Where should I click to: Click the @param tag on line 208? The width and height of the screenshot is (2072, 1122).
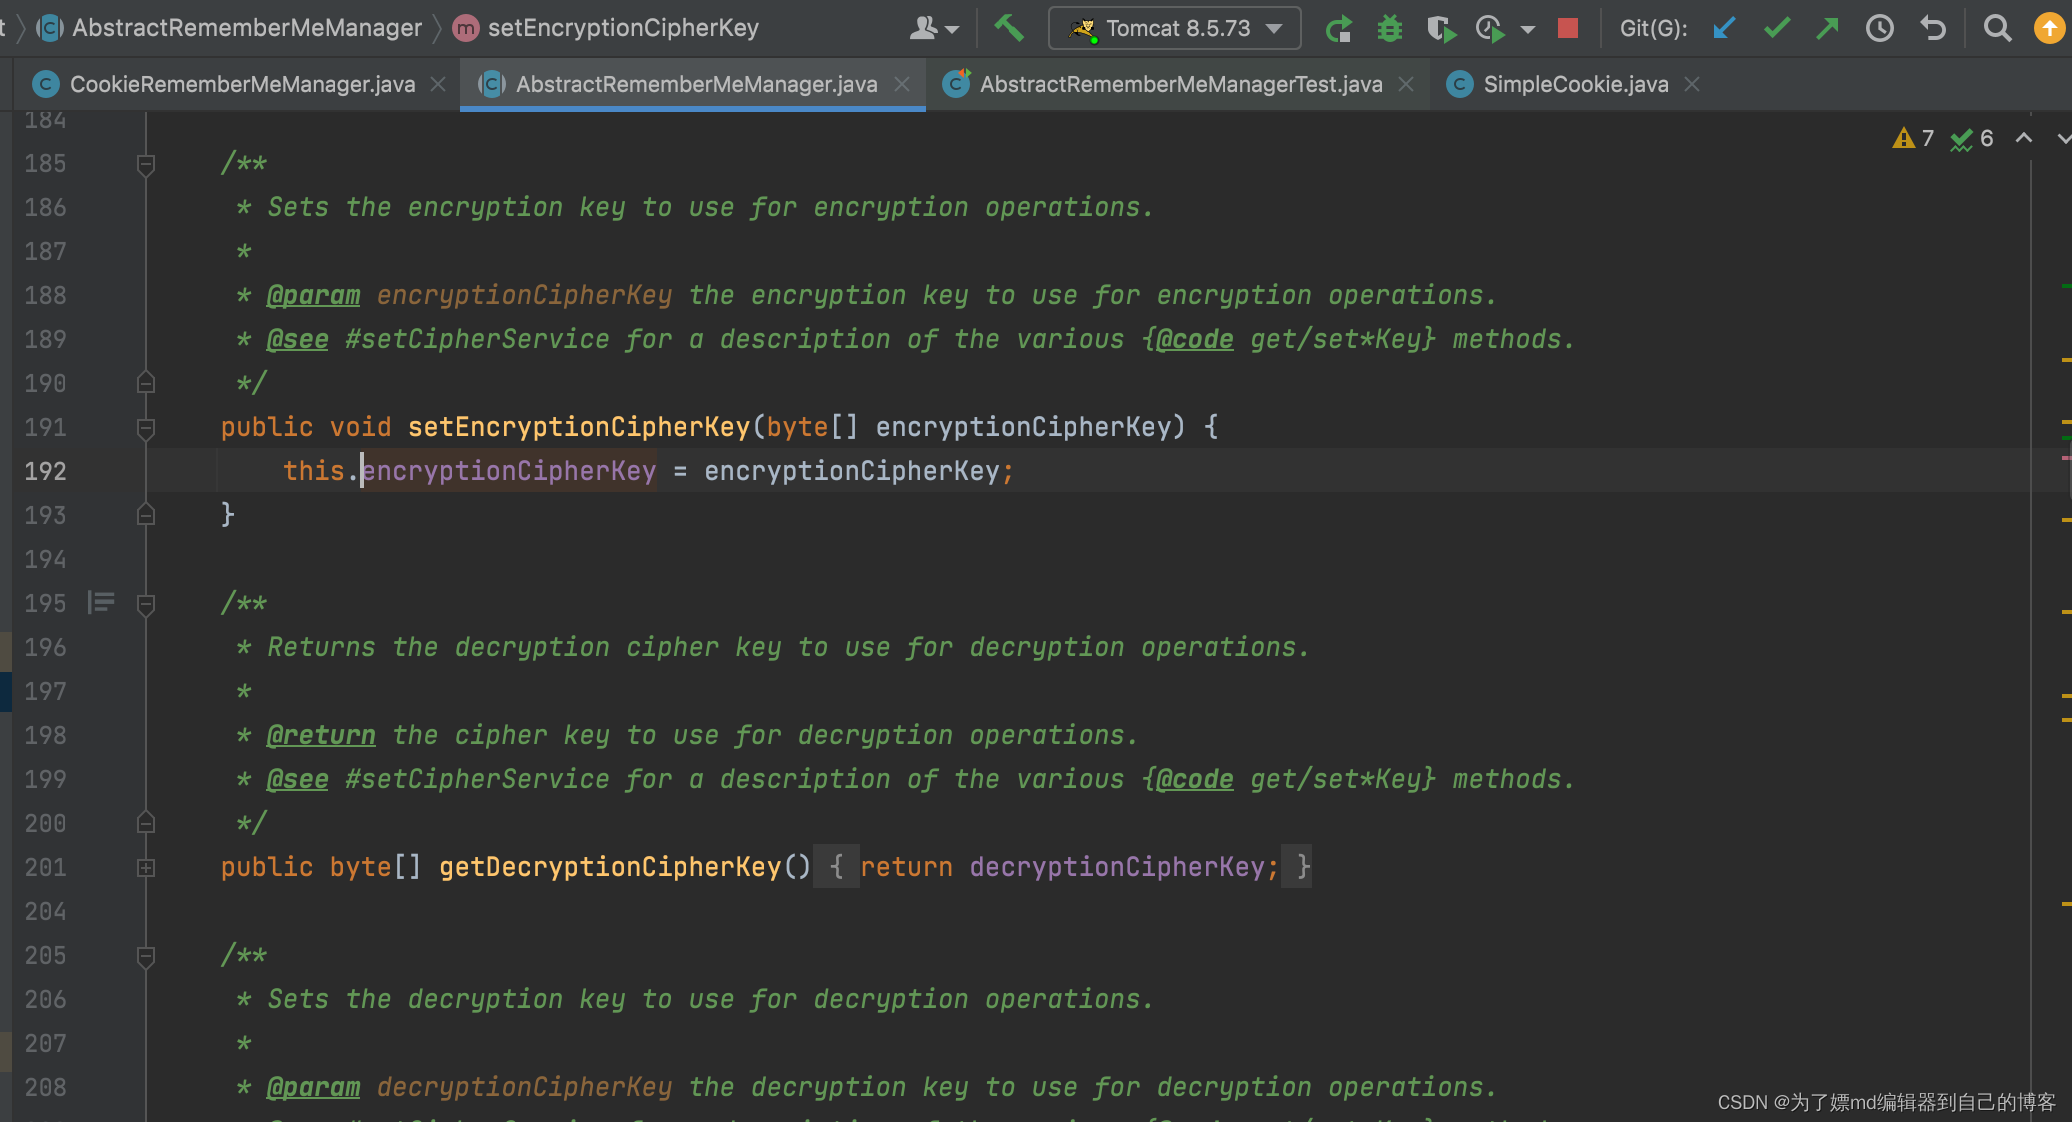(313, 1087)
